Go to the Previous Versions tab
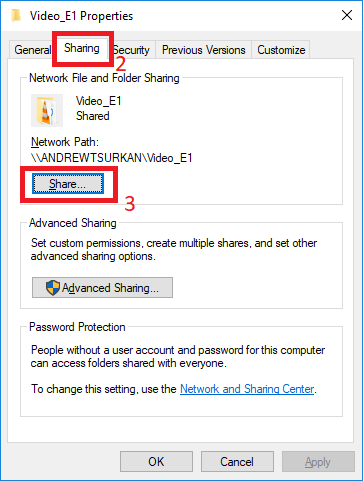The height and width of the screenshot is (481, 364). 203,50
